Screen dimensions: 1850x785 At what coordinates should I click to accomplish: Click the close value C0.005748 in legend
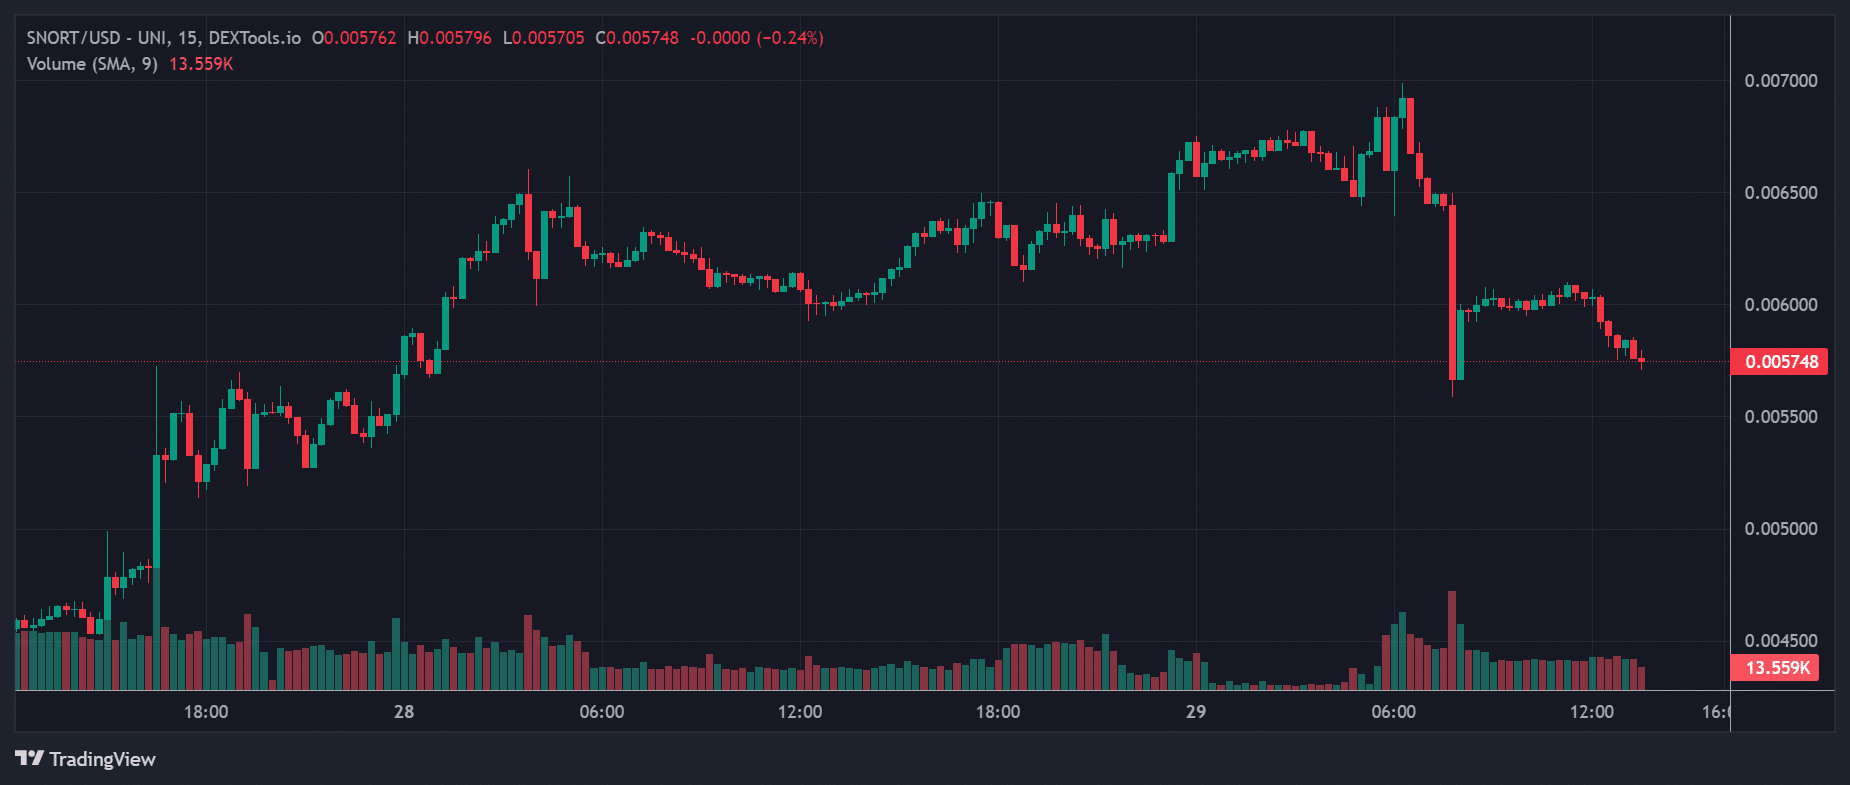tap(637, 38)
